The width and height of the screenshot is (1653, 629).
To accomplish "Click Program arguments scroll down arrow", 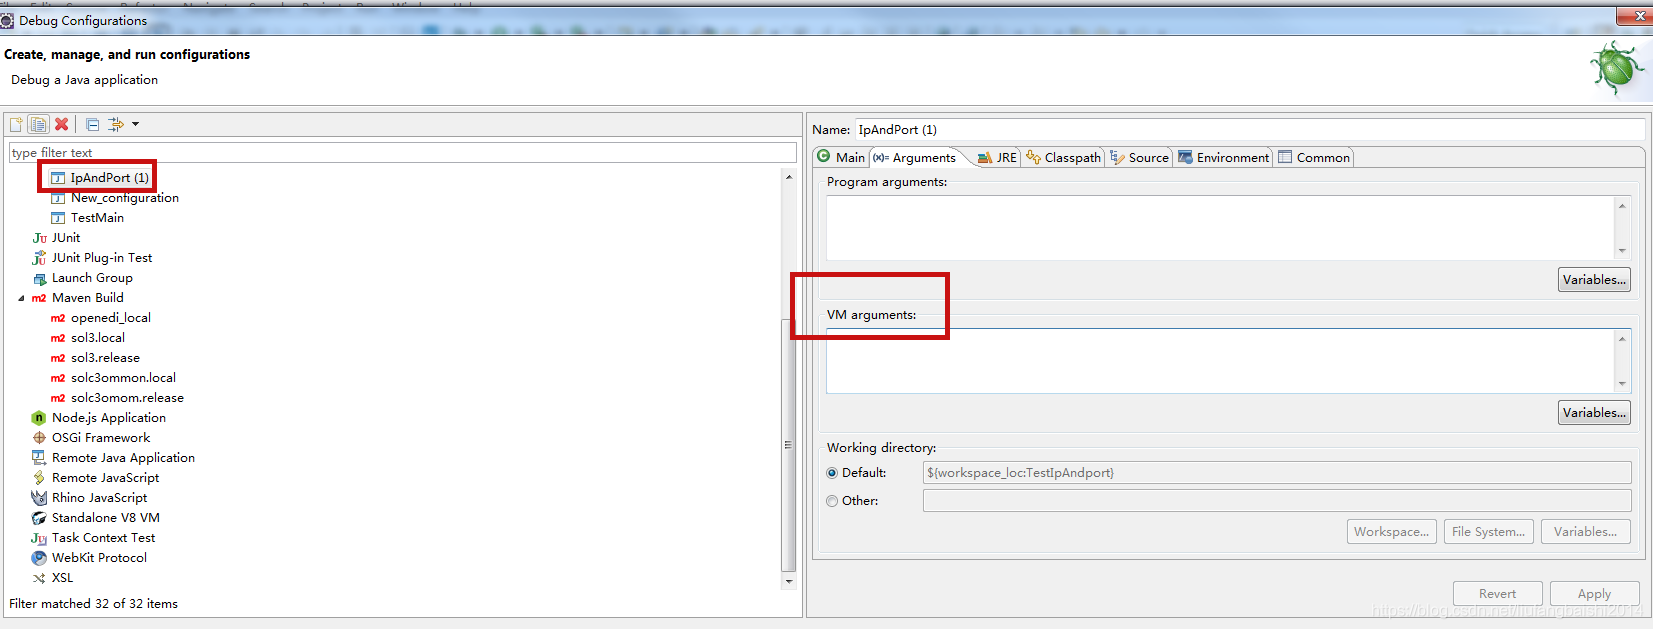I will click(x=1622, y=251).
